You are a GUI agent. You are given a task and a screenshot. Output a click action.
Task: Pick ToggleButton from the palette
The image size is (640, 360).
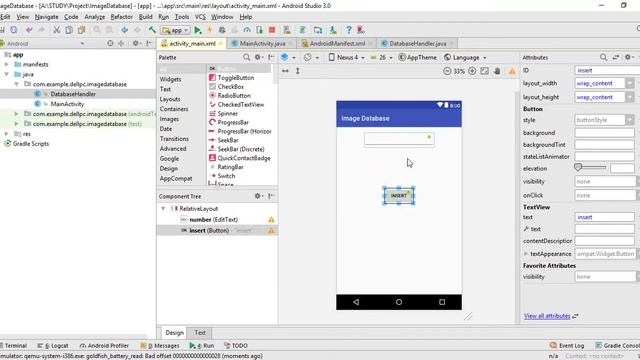click(236, 78)
